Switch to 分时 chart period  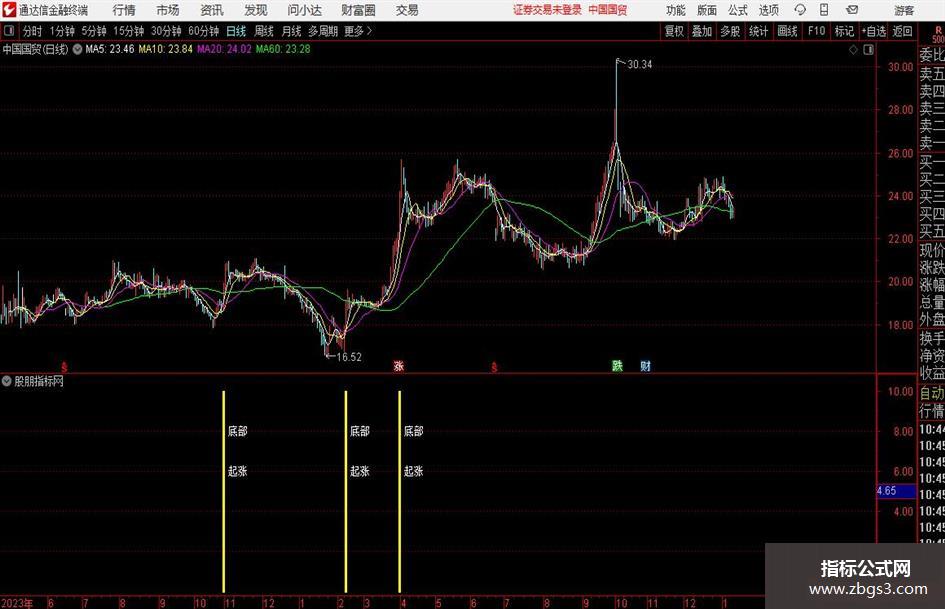(32, 31)
